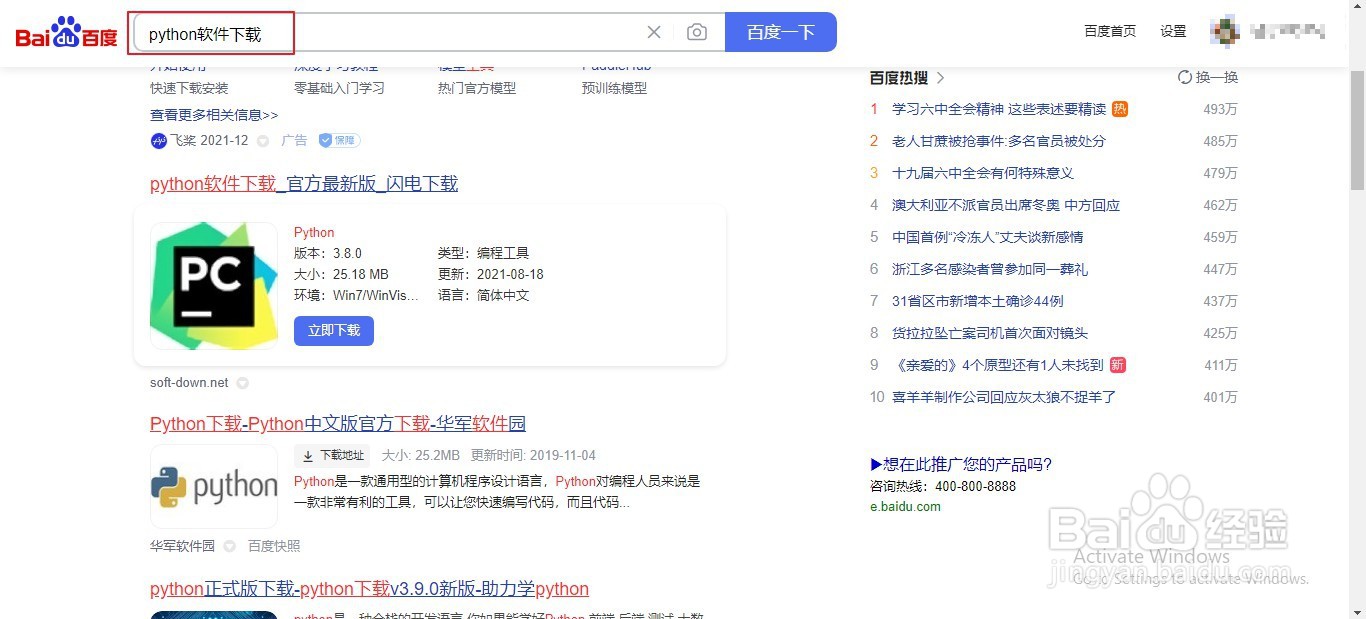Click the 下载地址 download button
Screen dimensions: 1366x619
tap(332, 455)
